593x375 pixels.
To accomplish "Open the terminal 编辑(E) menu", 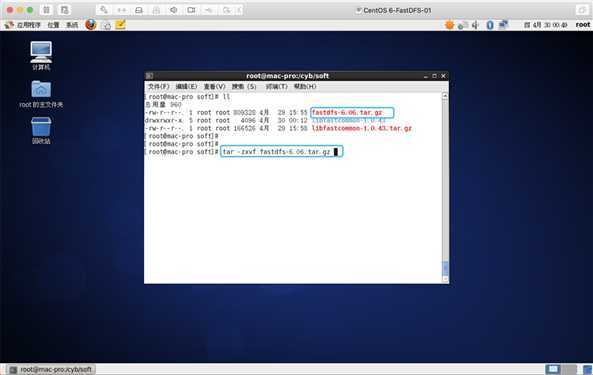I will (186, 87).
